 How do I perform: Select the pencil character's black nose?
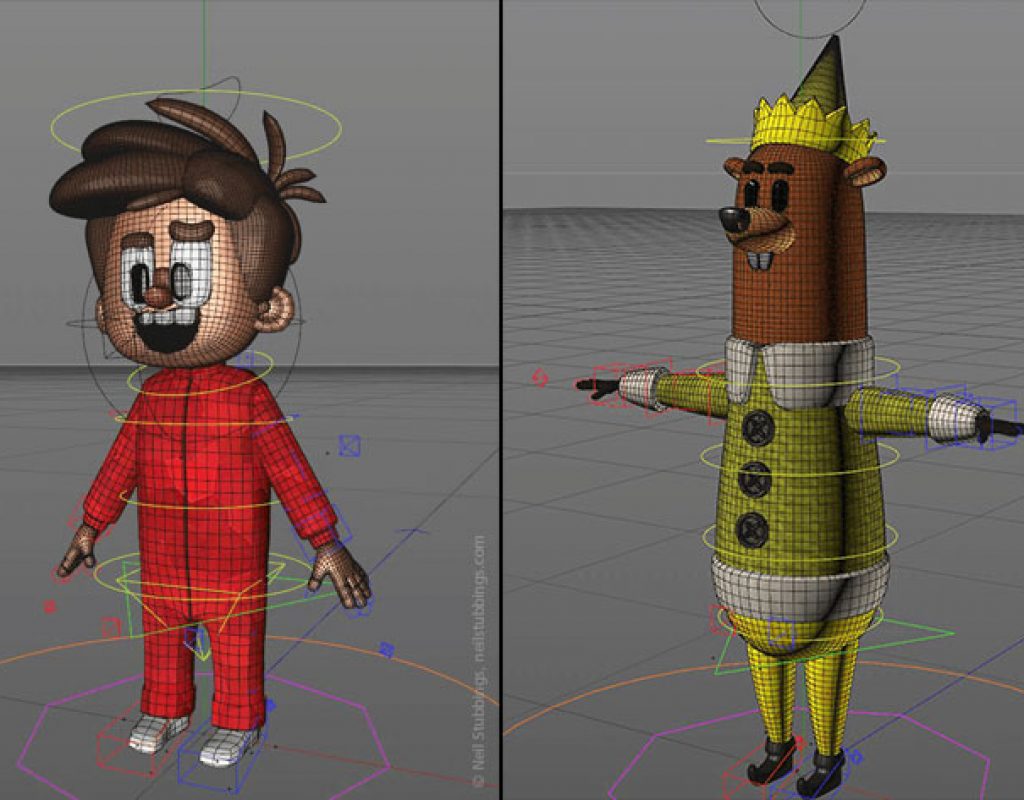(x=735, y=220)
